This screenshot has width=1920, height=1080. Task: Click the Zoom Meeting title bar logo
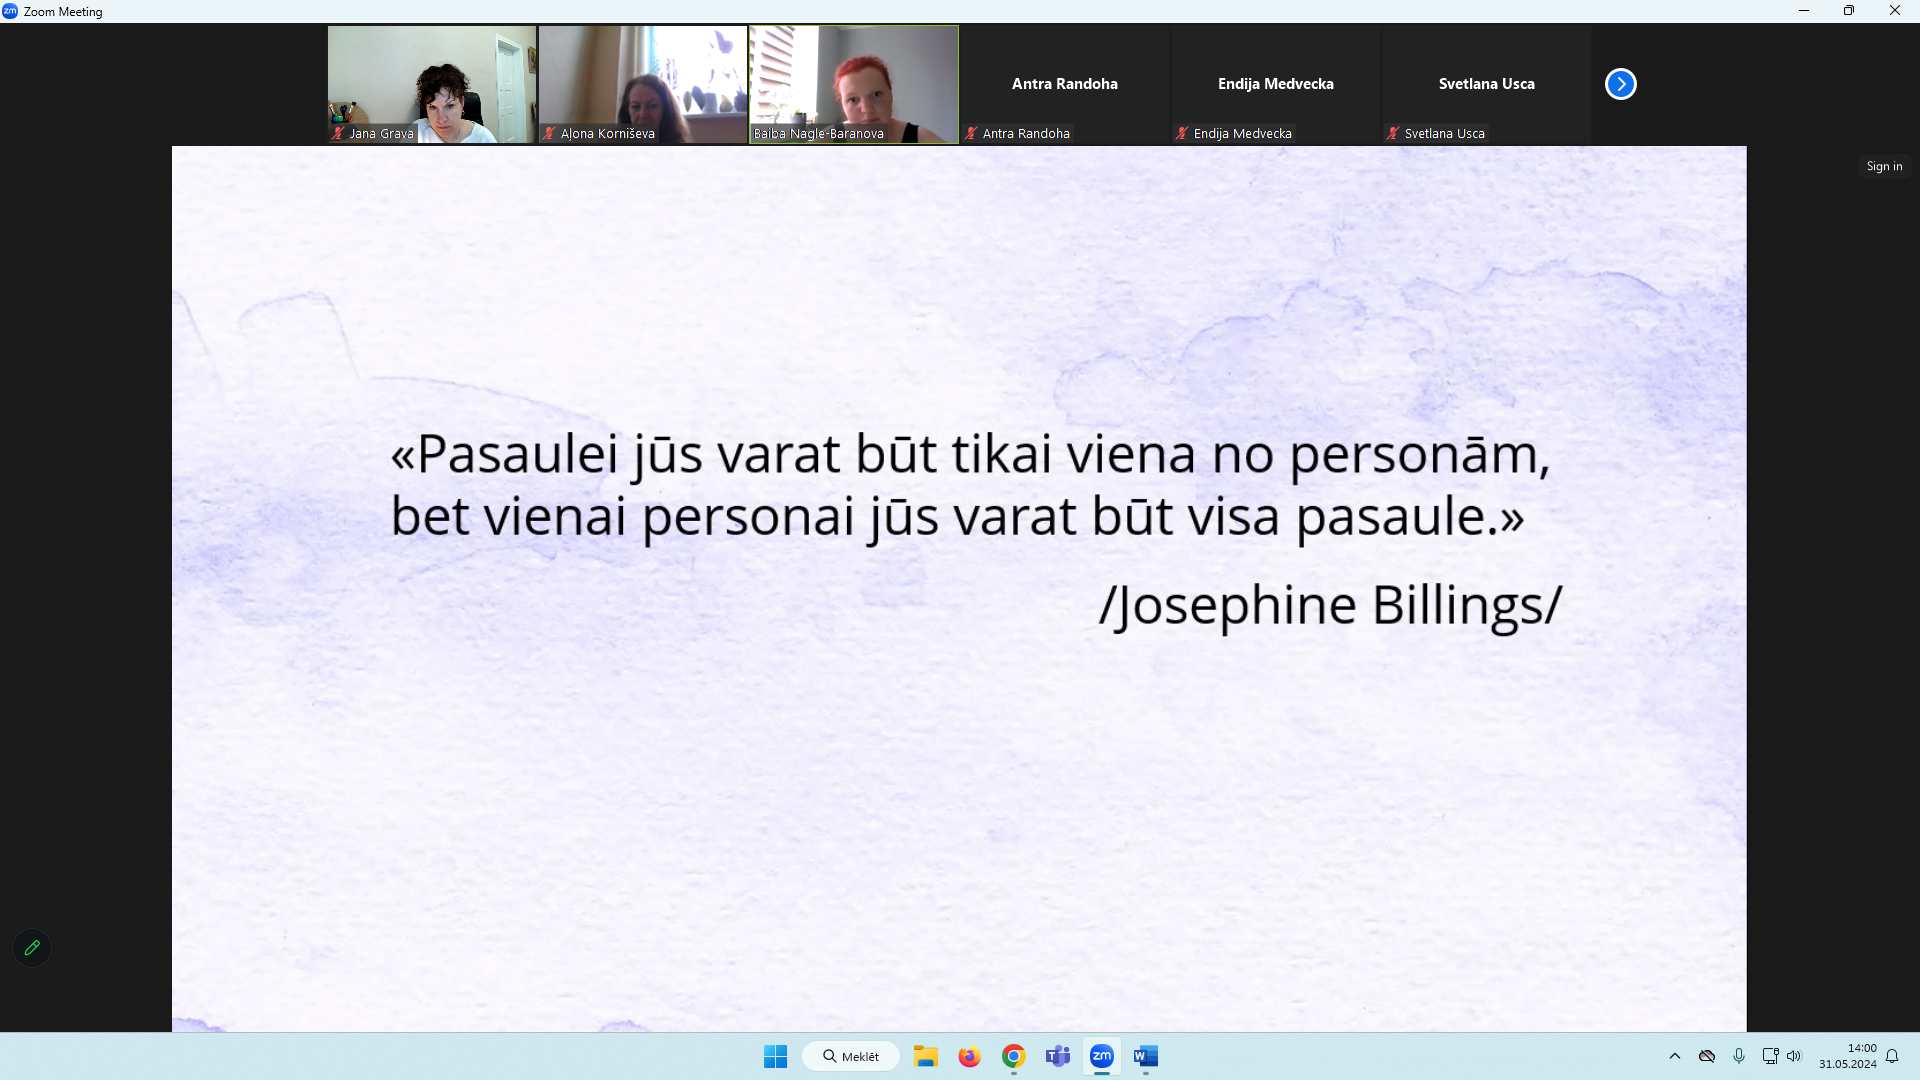coord(10,11)
